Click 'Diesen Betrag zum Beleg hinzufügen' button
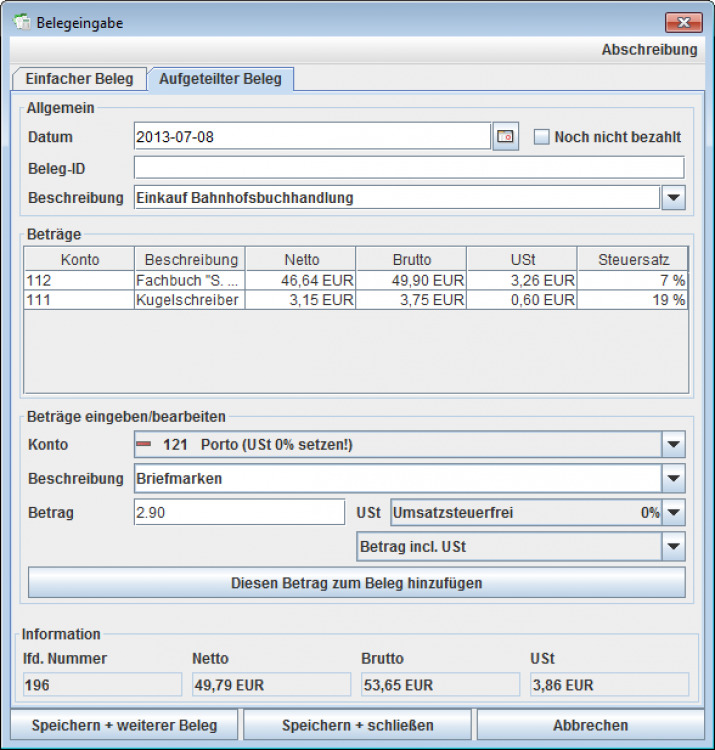 [x=357, y=582]
